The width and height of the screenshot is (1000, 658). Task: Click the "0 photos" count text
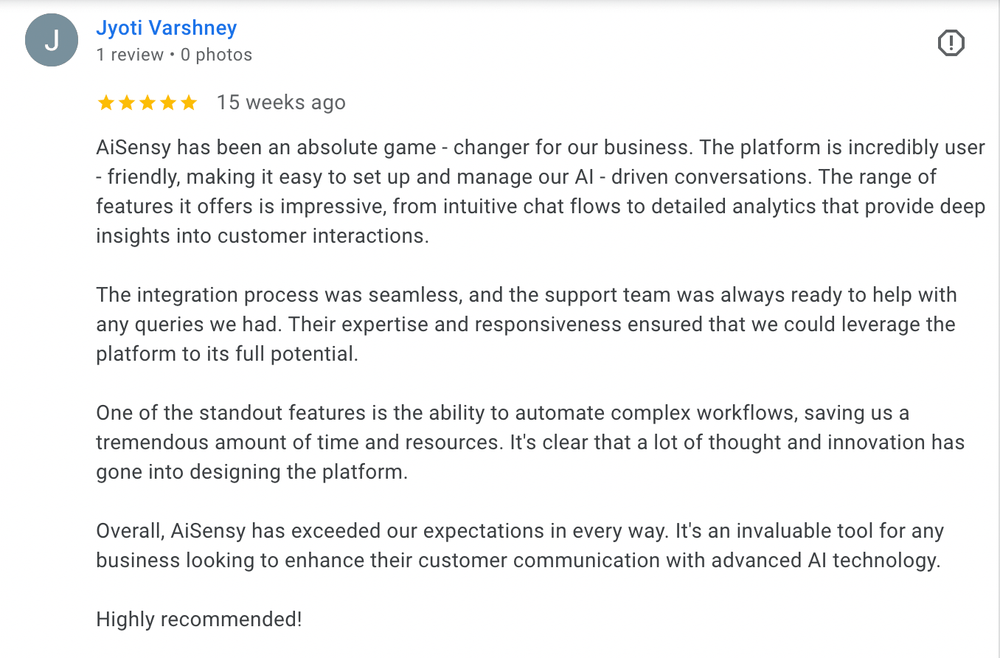pos(216,55)
